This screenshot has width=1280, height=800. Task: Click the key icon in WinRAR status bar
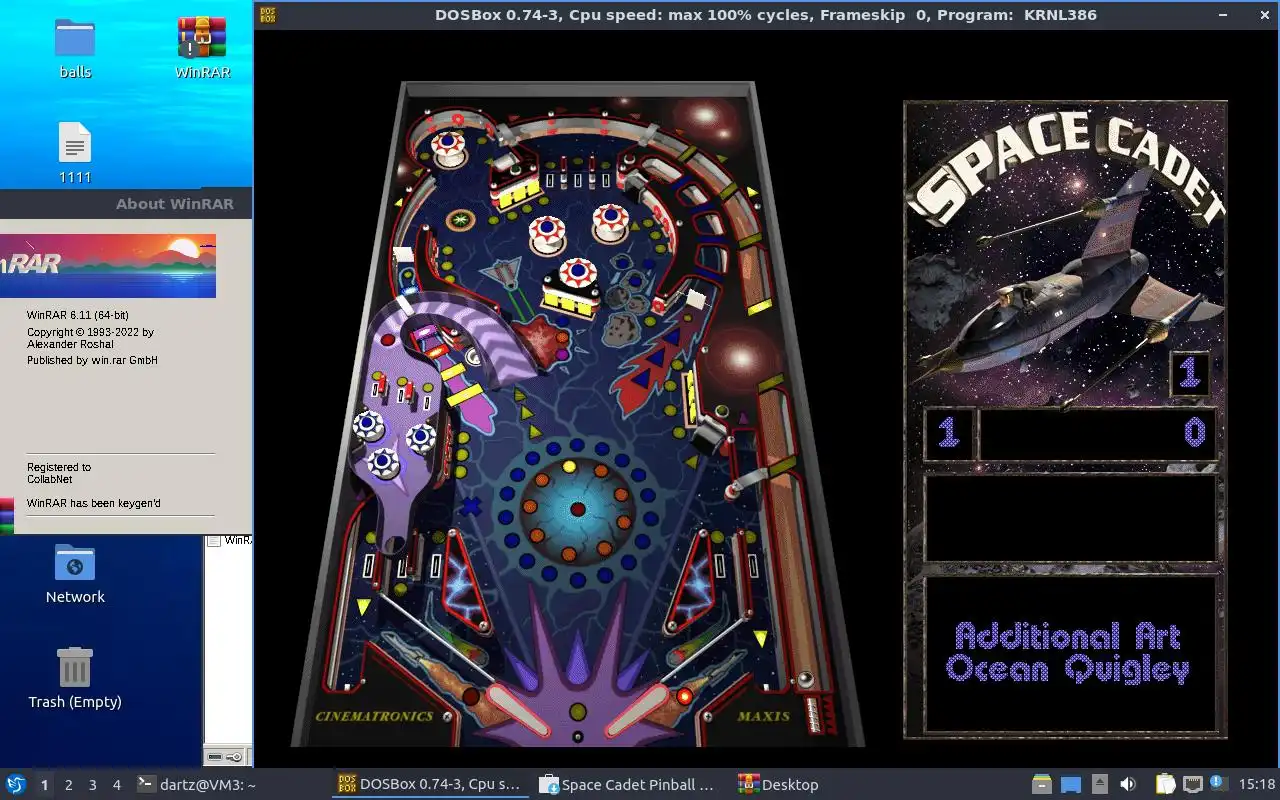click(x=234, y=756)
